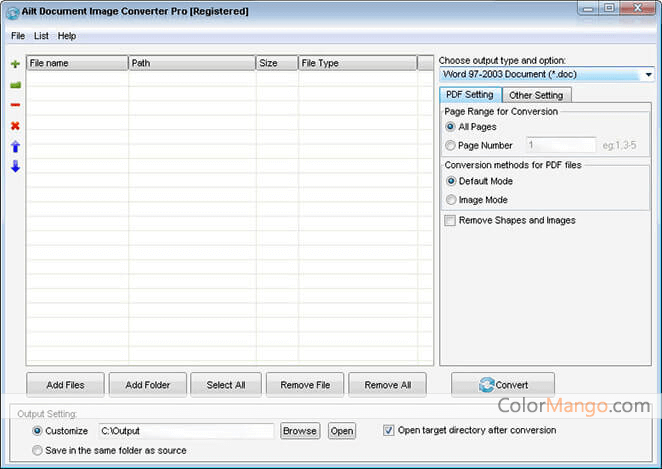The width and height of the screenshot is (662, 469).
Task: Open the List menu
Action: (x=41, y=36)
